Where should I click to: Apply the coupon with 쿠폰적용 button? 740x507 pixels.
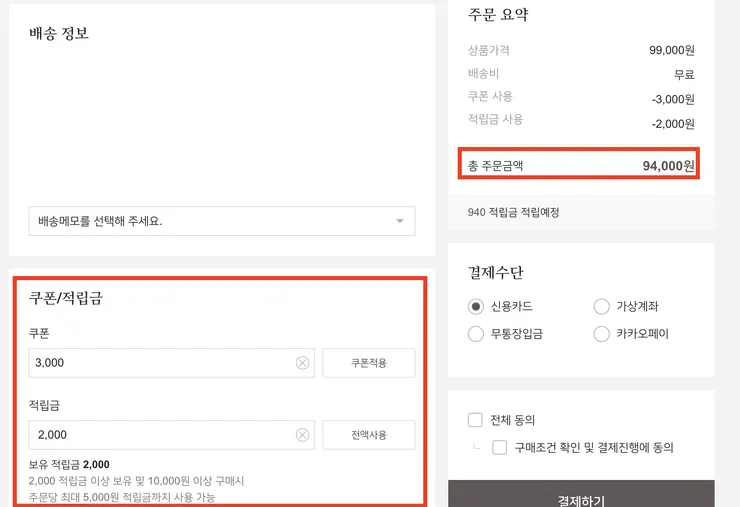(369, 363)
